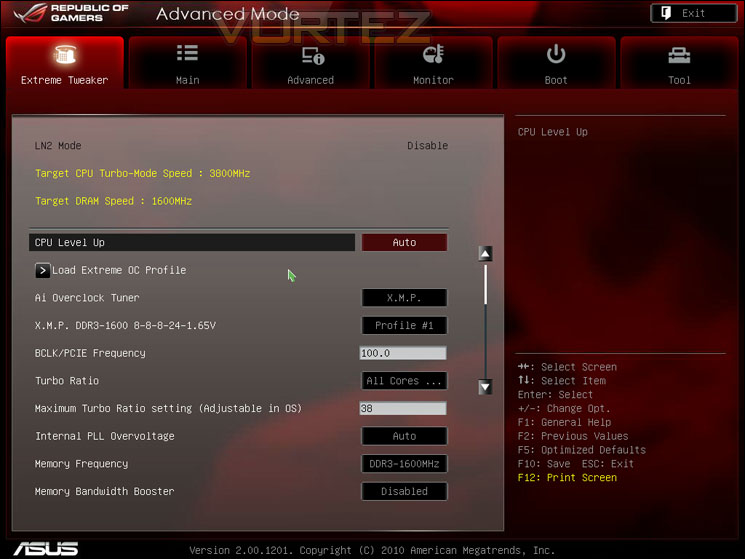Click the Exit button
This screenshot has width=745, height=559.
pyautogui.click(x=693, y=13)
